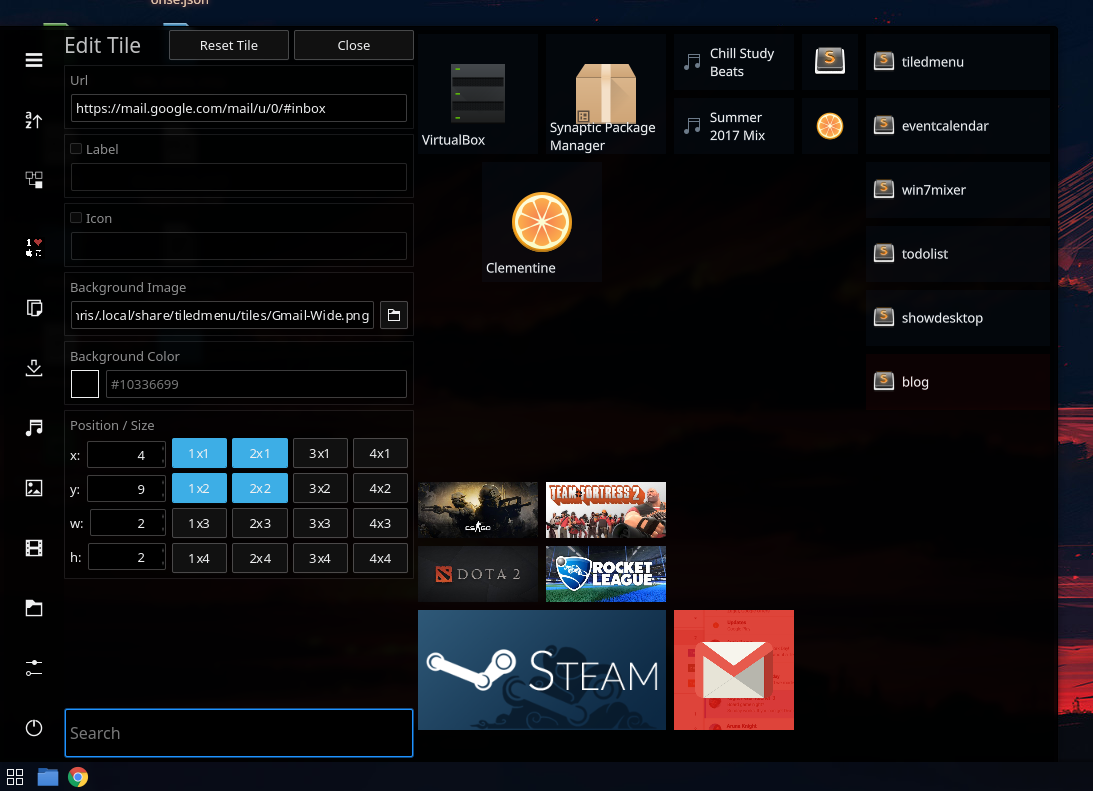Select 3x3 tile size
Image resolution: width=1093 pixels, height=791 pixels.
pos(320,523)
